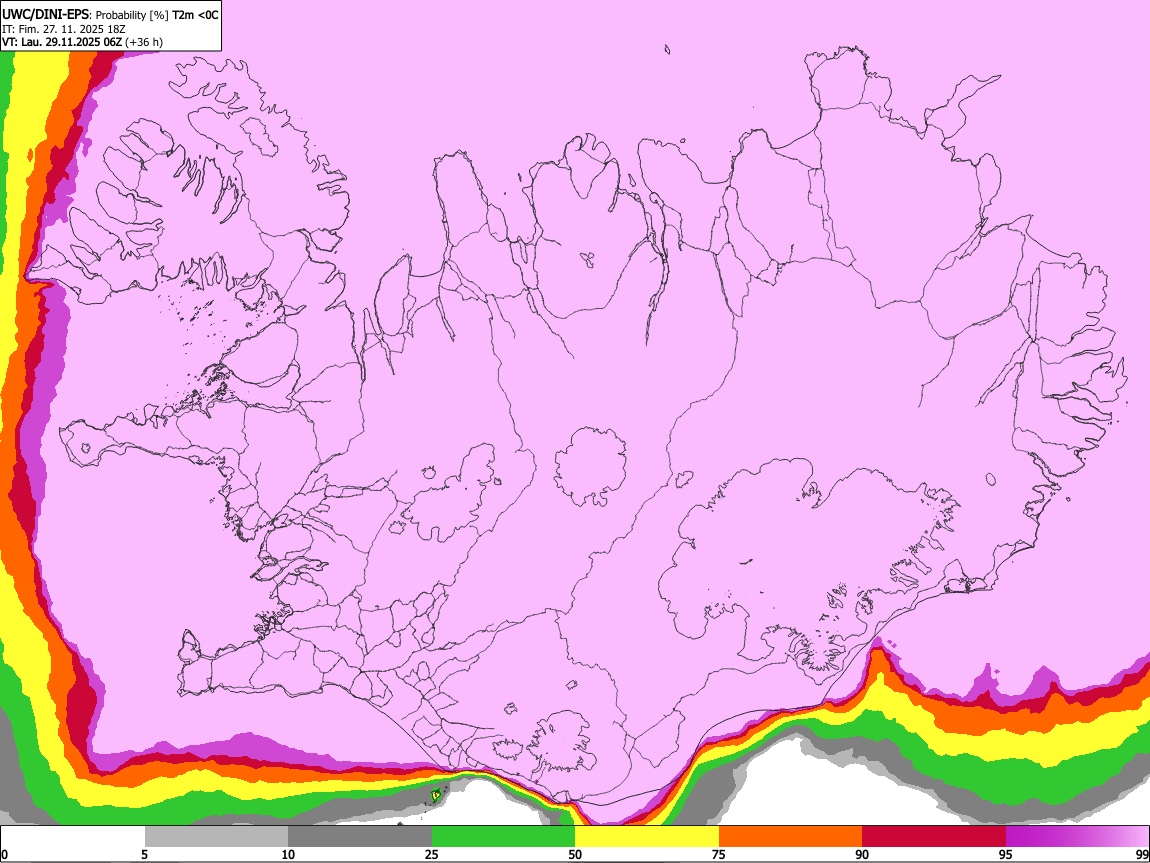
Task: Click the '(+36 h)' forecast lead time
Action: [x=144, y=42]
